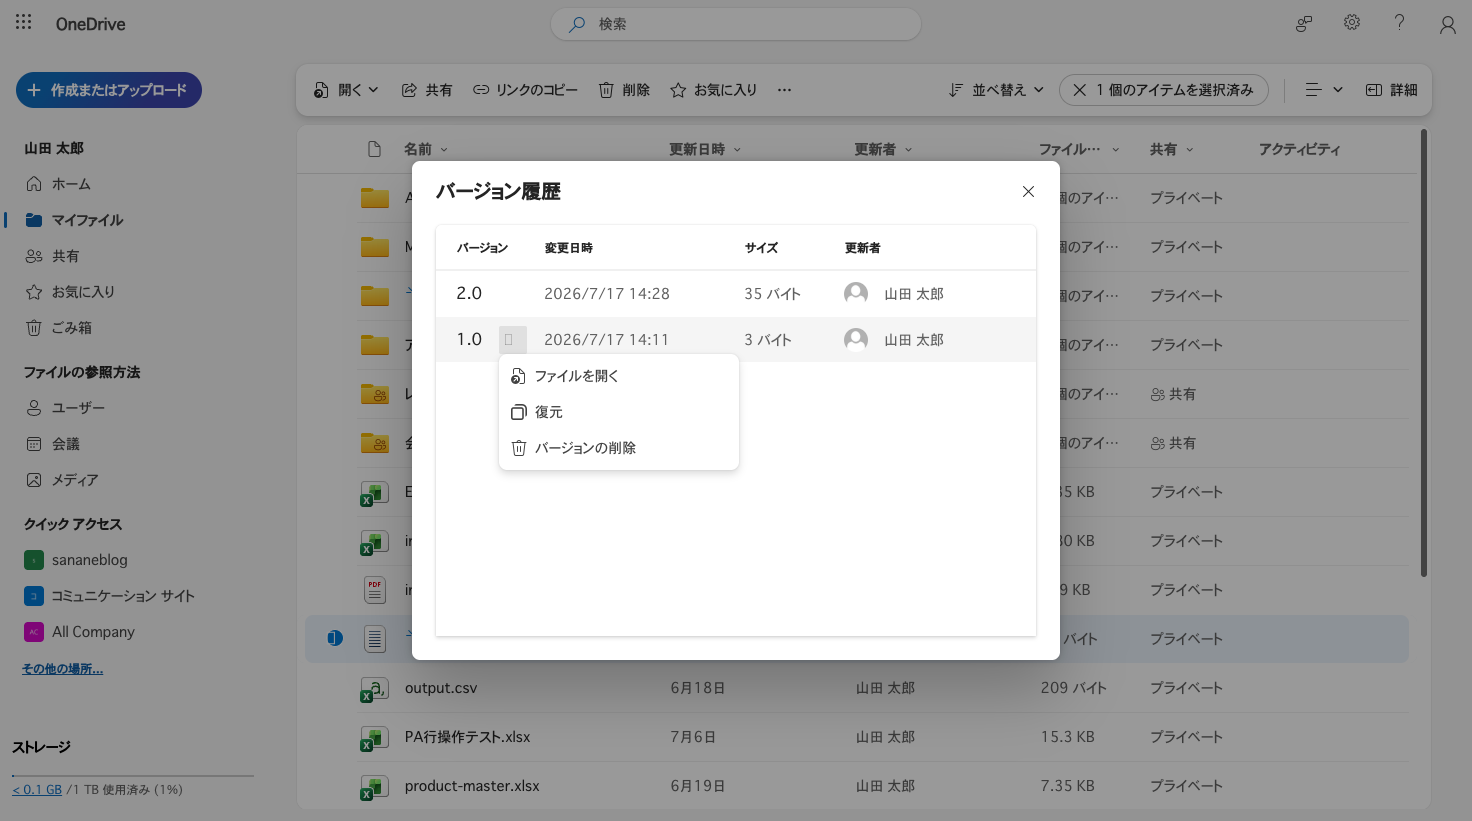Image resolution: width=1472 pixels, height=821 pixels.
Task: Close the バージョン履歴 dialog
Action: click(x=1028, y=191)
